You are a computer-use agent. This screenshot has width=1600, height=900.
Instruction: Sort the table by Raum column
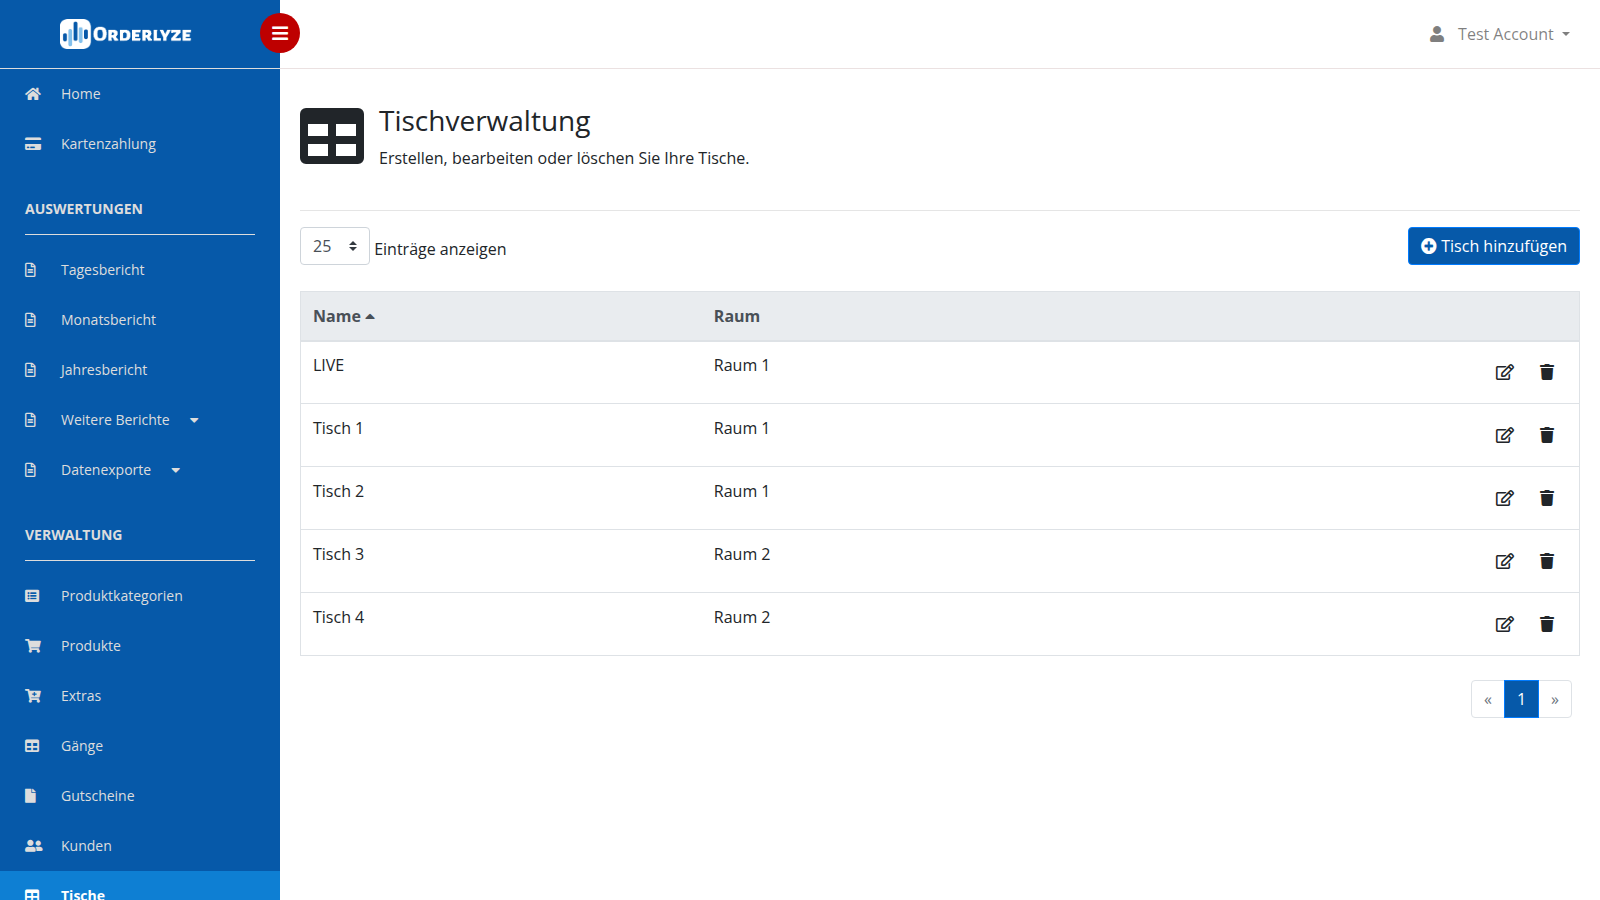click(737, 316)
